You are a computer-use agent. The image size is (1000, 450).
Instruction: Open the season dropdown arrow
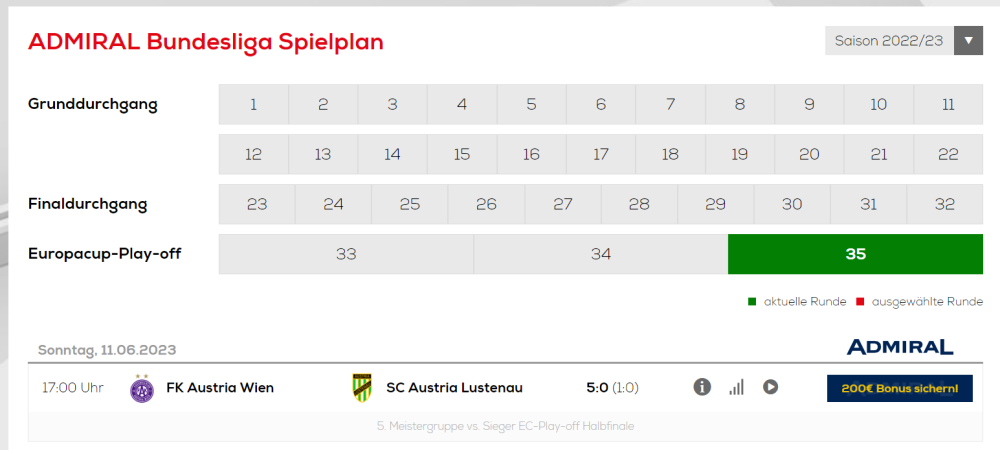[969, 41]
